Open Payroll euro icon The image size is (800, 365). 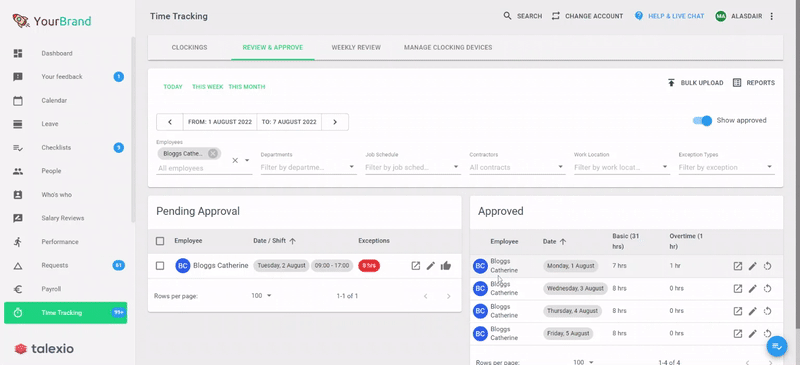18,289
